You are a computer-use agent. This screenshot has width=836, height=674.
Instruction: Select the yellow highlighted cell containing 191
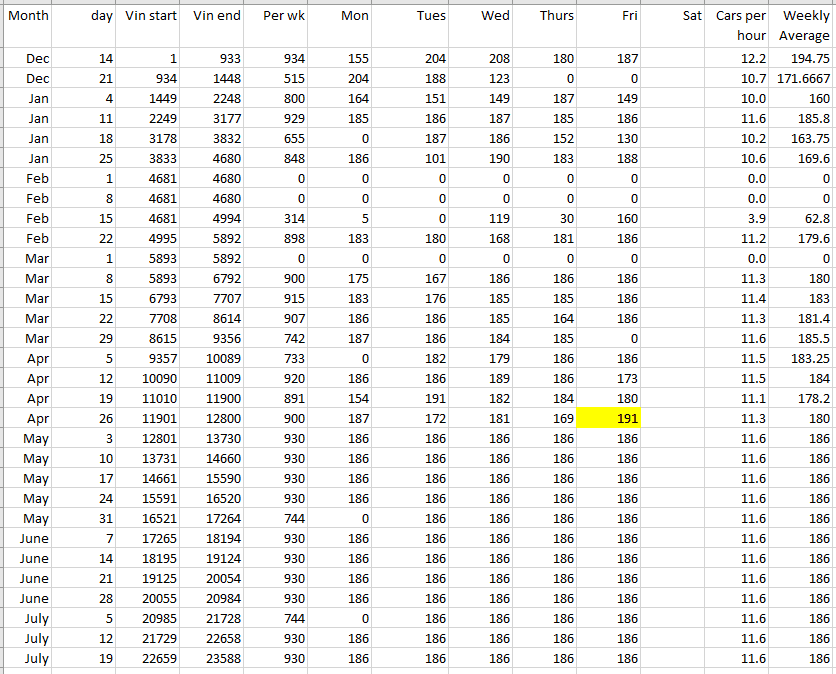point(608,419)
